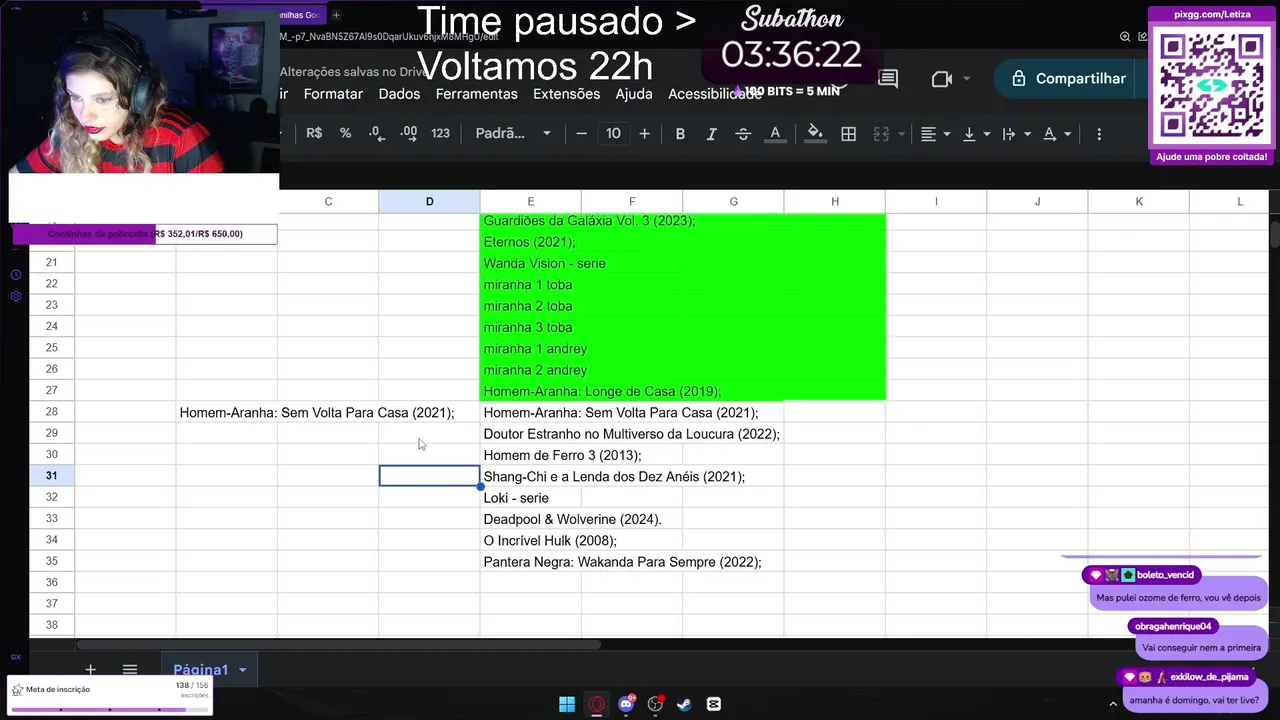
Task: Open the fill color picker
Action: 815,133
